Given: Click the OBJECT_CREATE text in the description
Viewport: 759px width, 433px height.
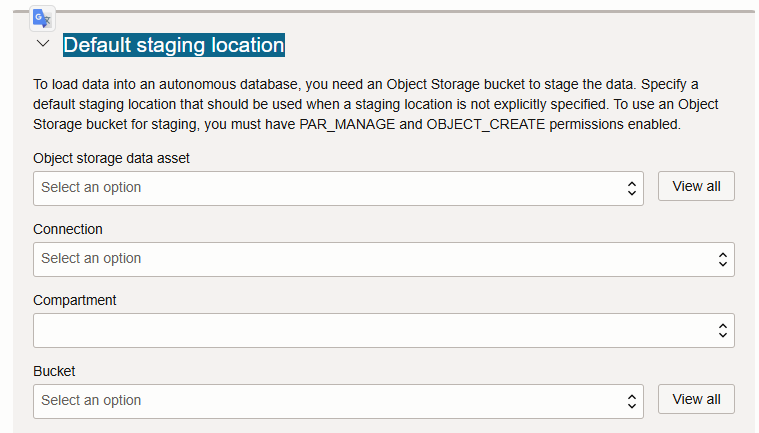Looking at the screenshot, I should tap(486, 124).
